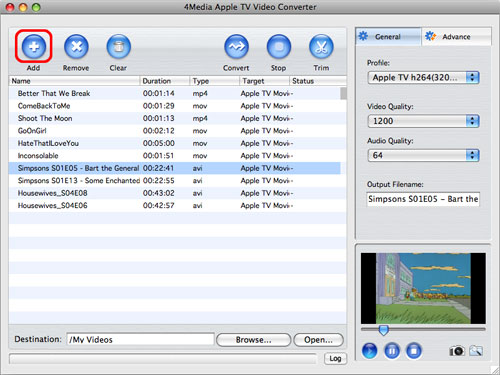Screen dimensions: 500x375
Task: Click the Output Filename field
Action: click(x=423, y=199)
